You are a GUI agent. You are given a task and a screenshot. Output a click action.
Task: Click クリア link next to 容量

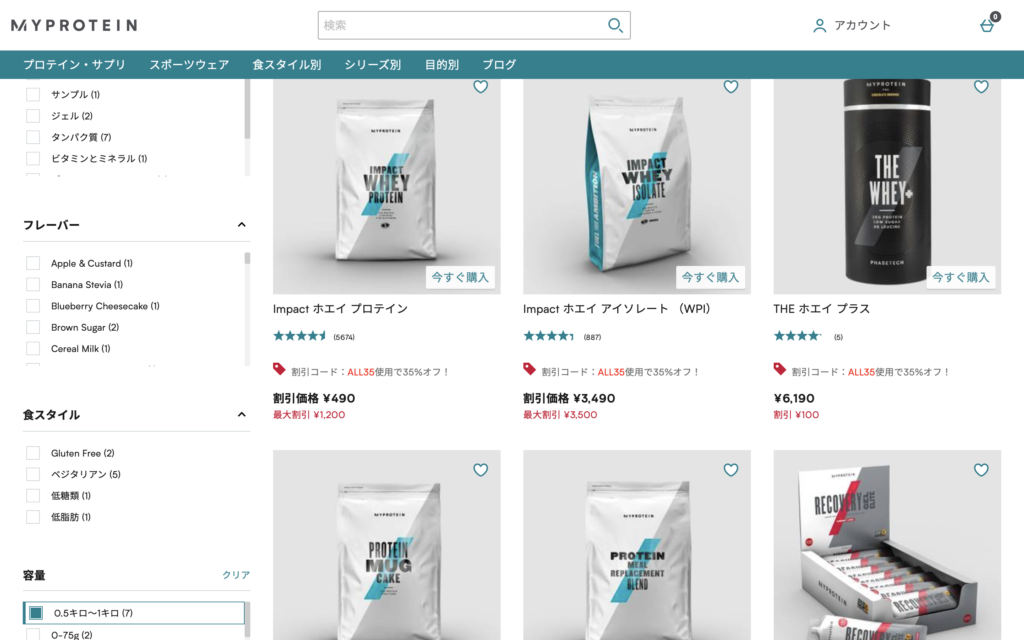tap(236, 575)
